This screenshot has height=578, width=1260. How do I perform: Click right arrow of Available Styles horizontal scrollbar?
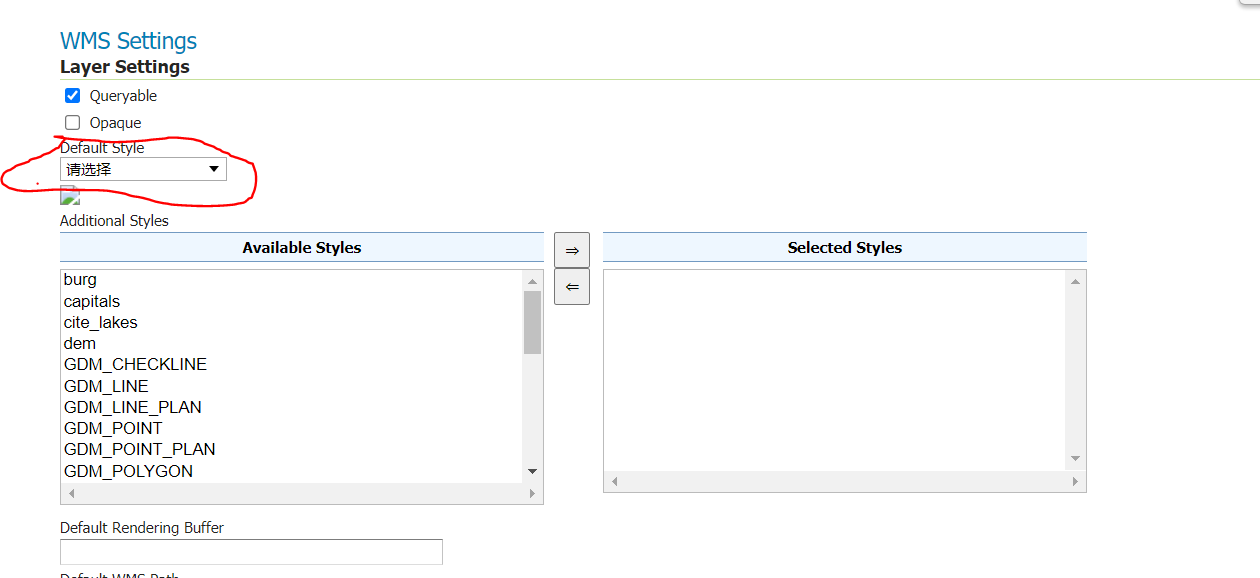click(x=532, y=494)
